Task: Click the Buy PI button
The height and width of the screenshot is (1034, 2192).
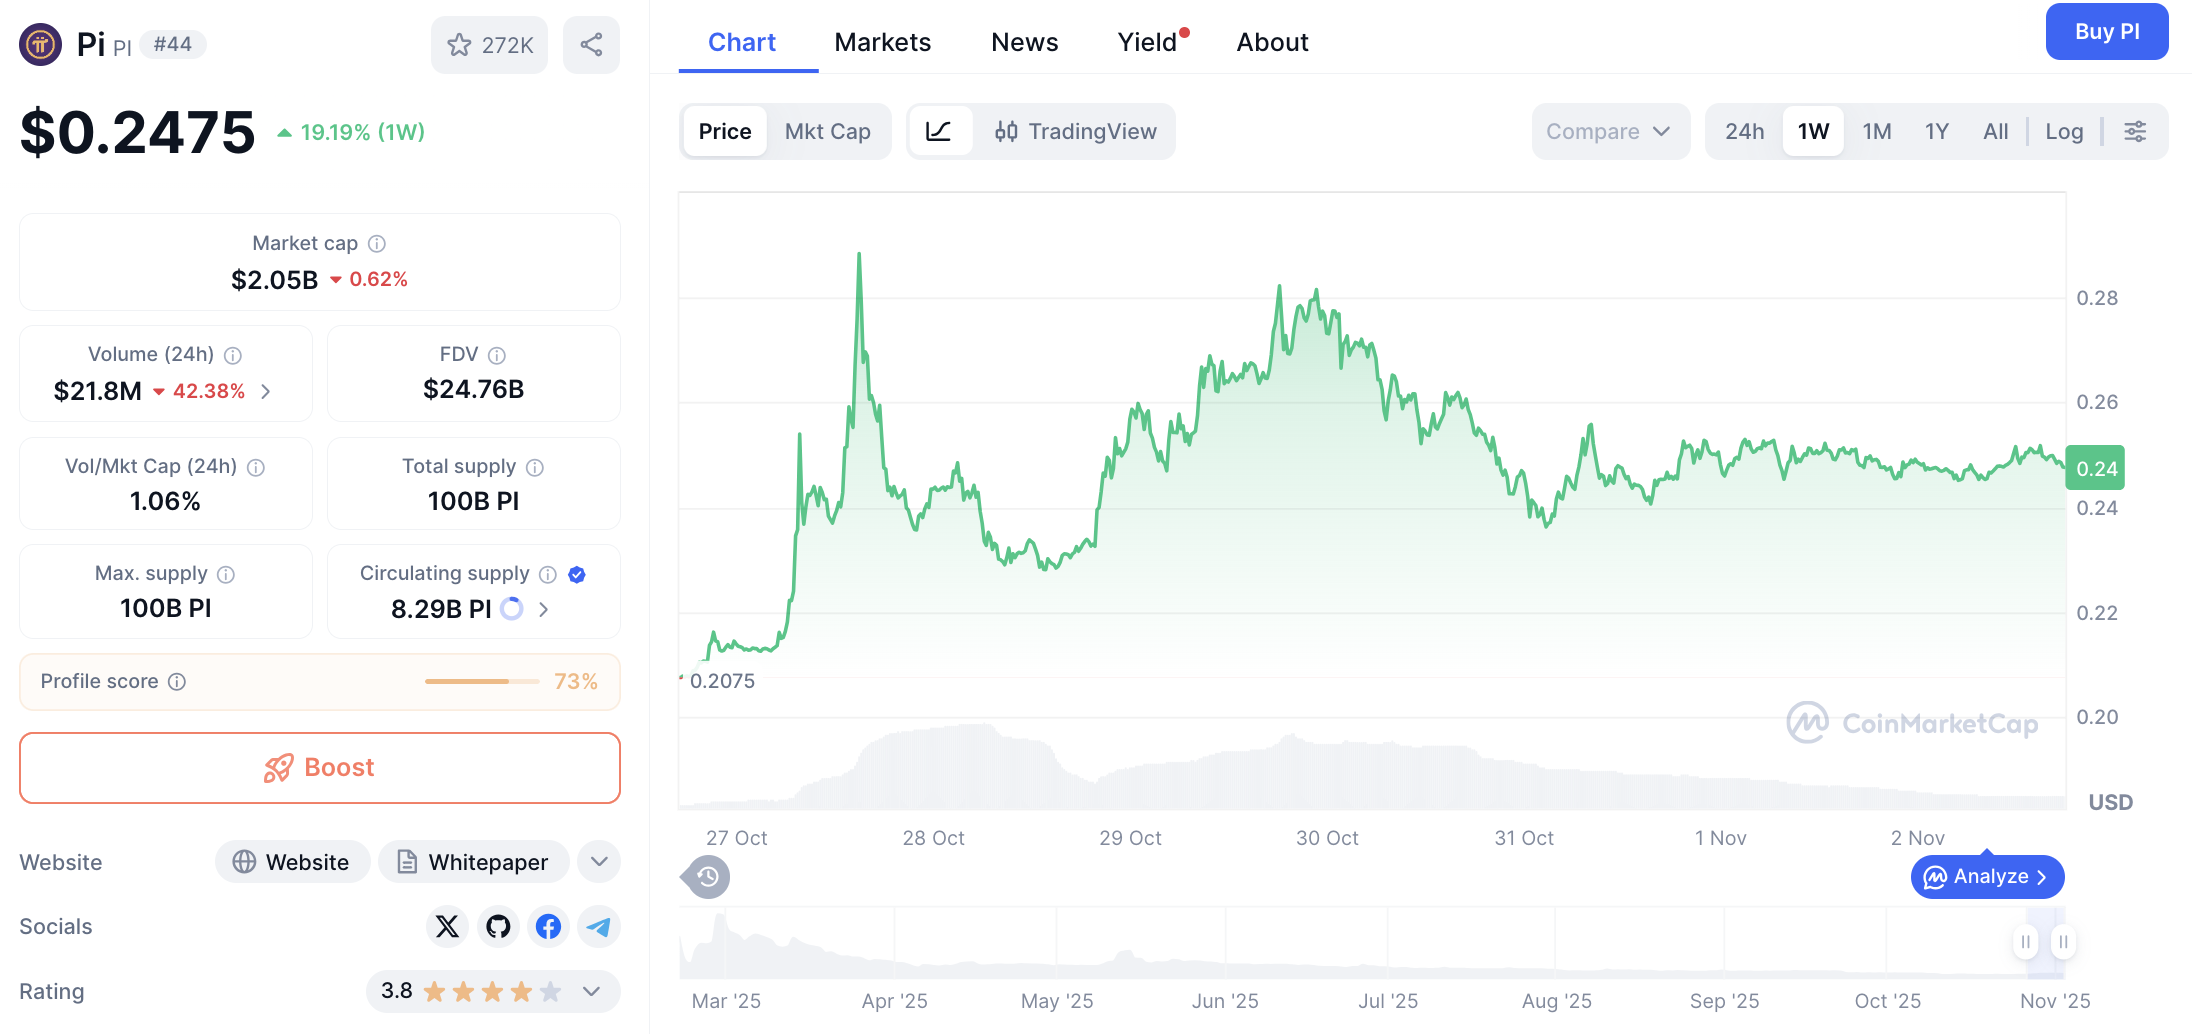Action: pos(2107,31)
